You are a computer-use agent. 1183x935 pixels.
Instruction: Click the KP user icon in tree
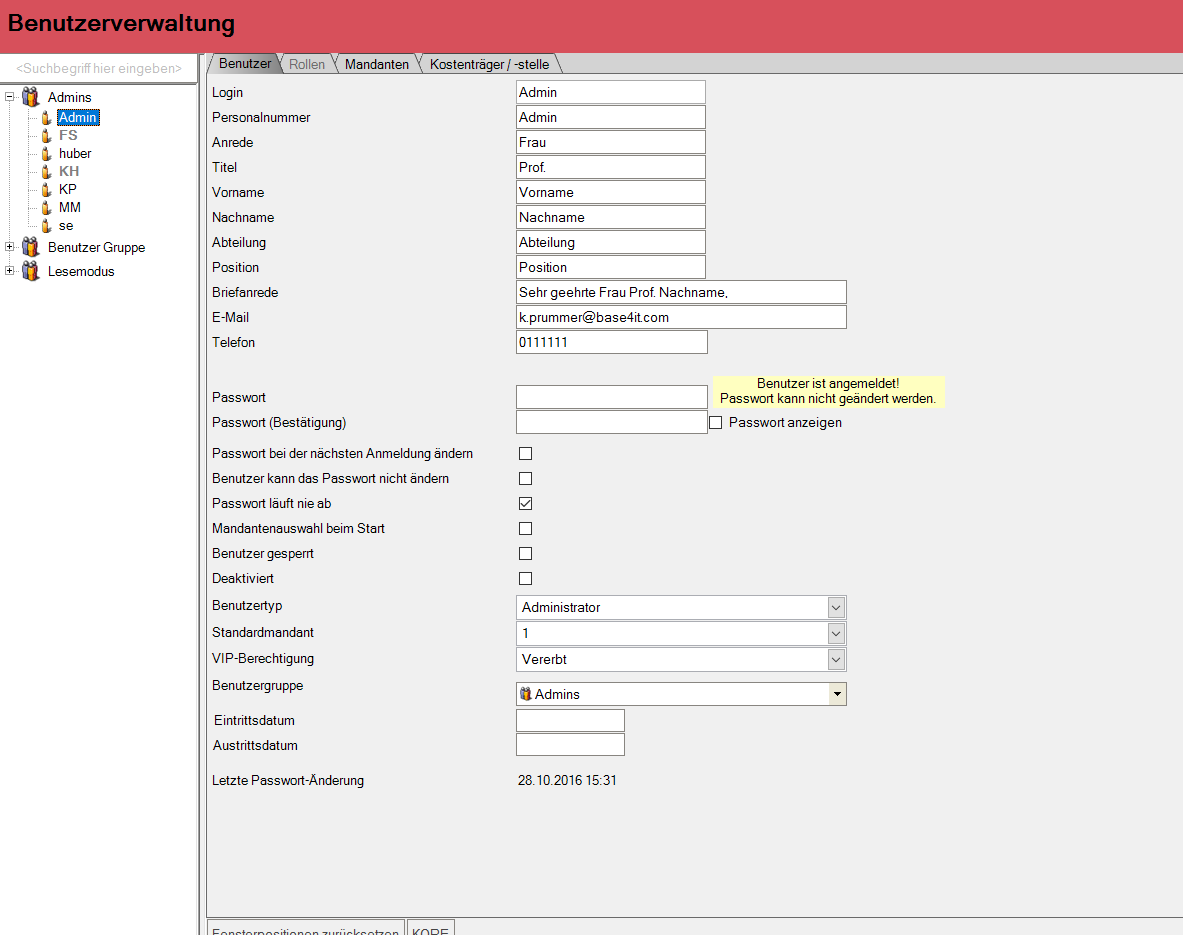coord(46,190)
